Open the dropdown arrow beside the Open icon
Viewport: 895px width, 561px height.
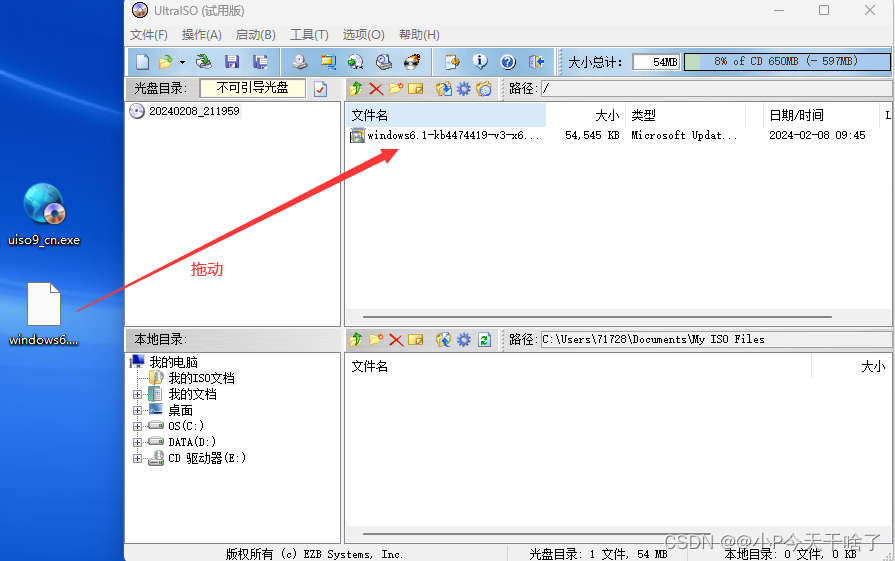pyautogui.click(x=183, y=62)
